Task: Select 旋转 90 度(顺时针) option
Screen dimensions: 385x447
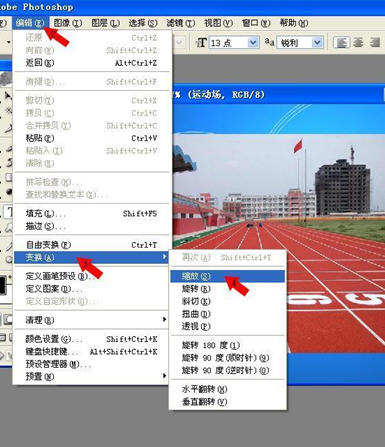Action: [227, 358]
